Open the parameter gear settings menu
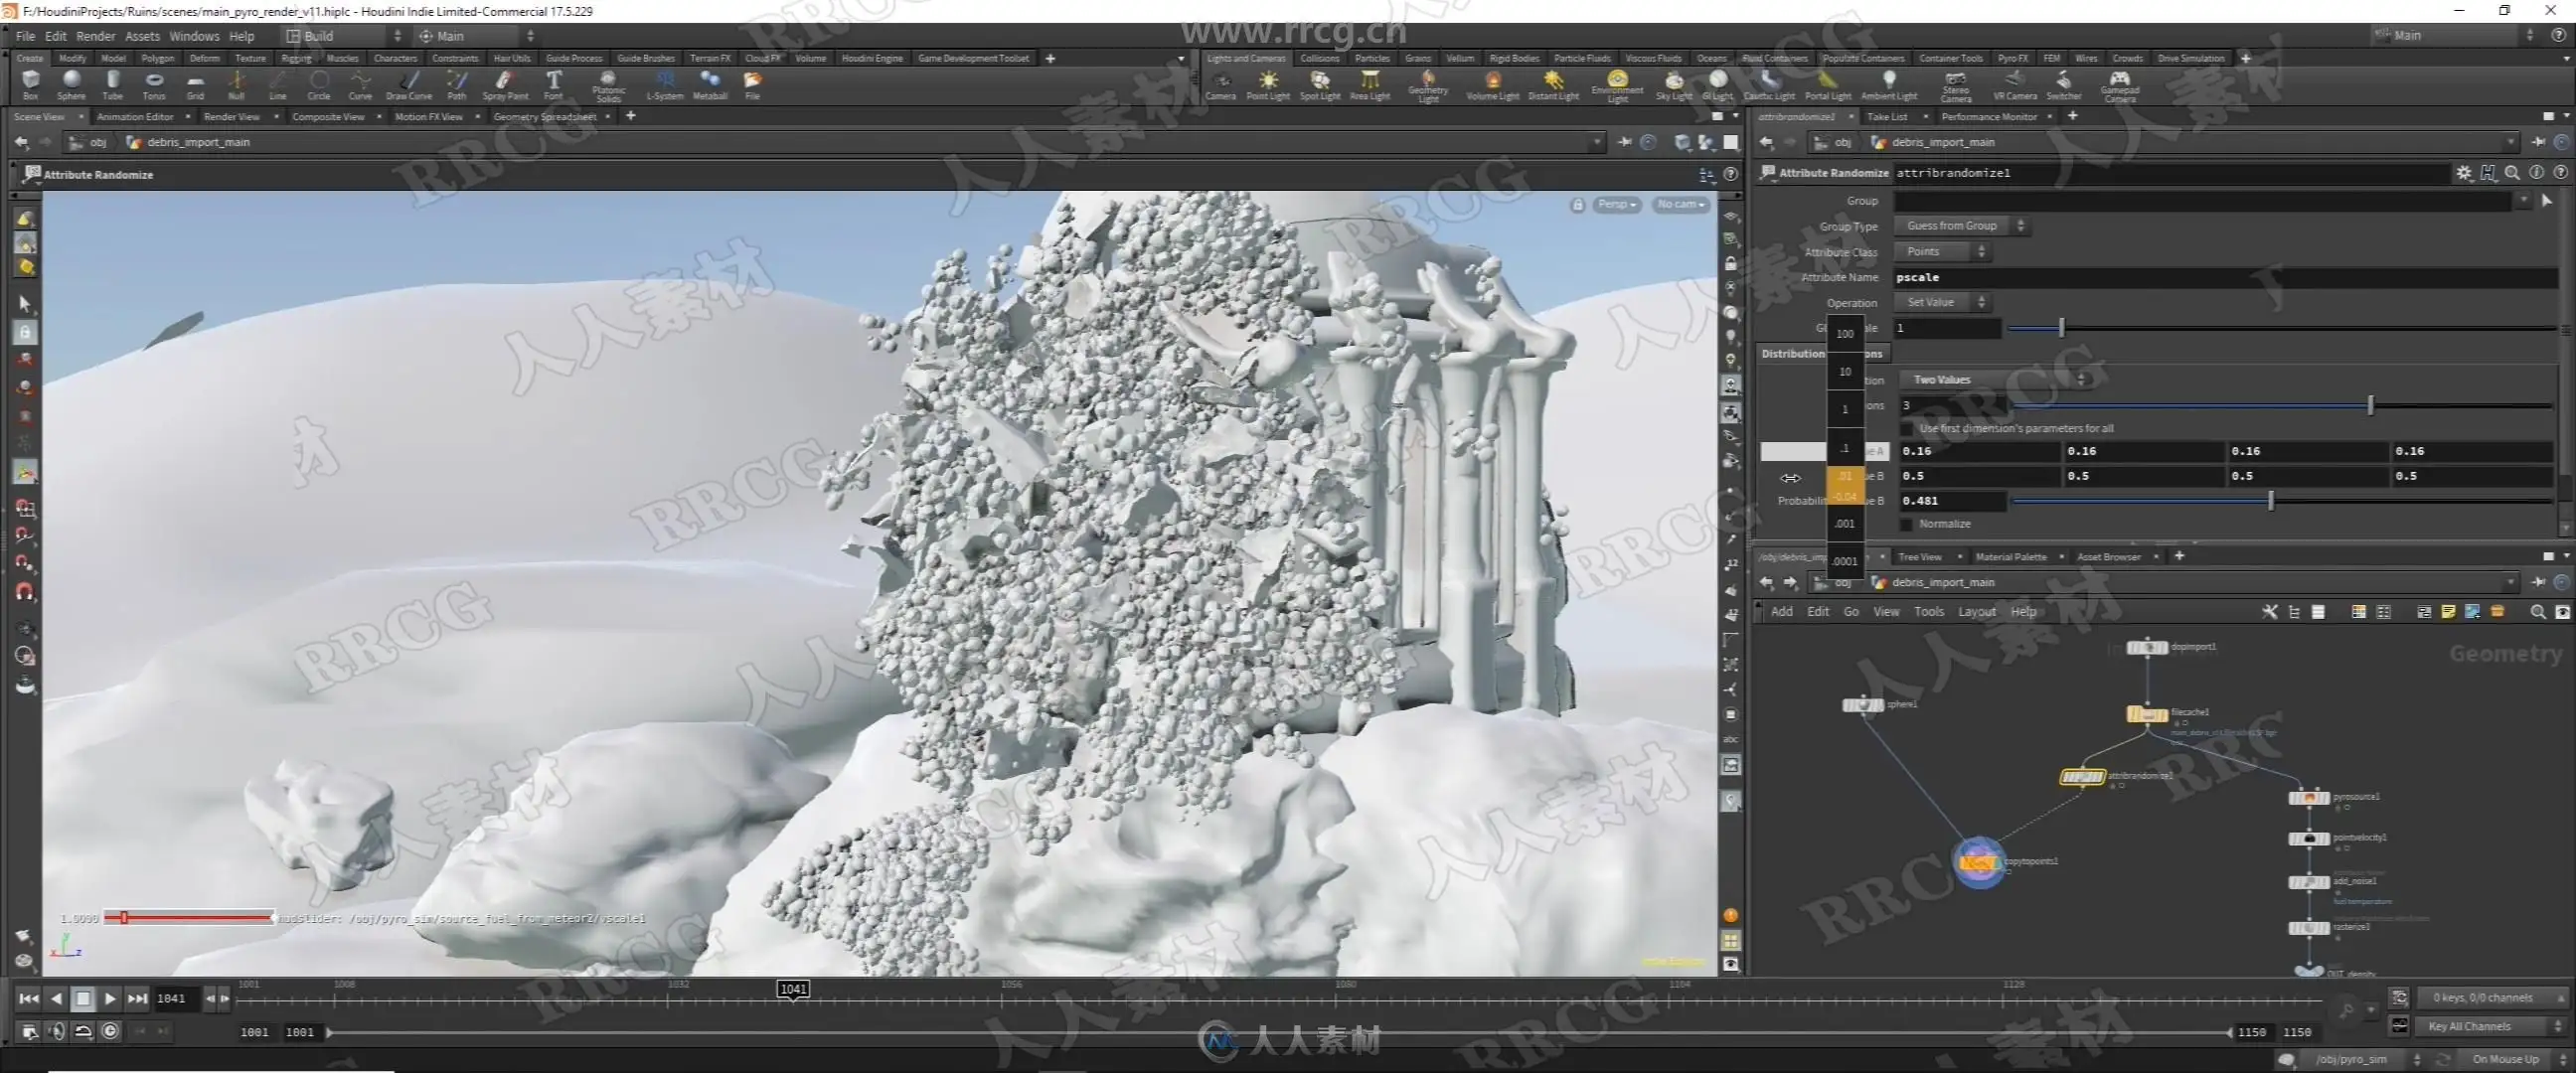This screenshot has height=1073, width=2576. pos(2463,173)
